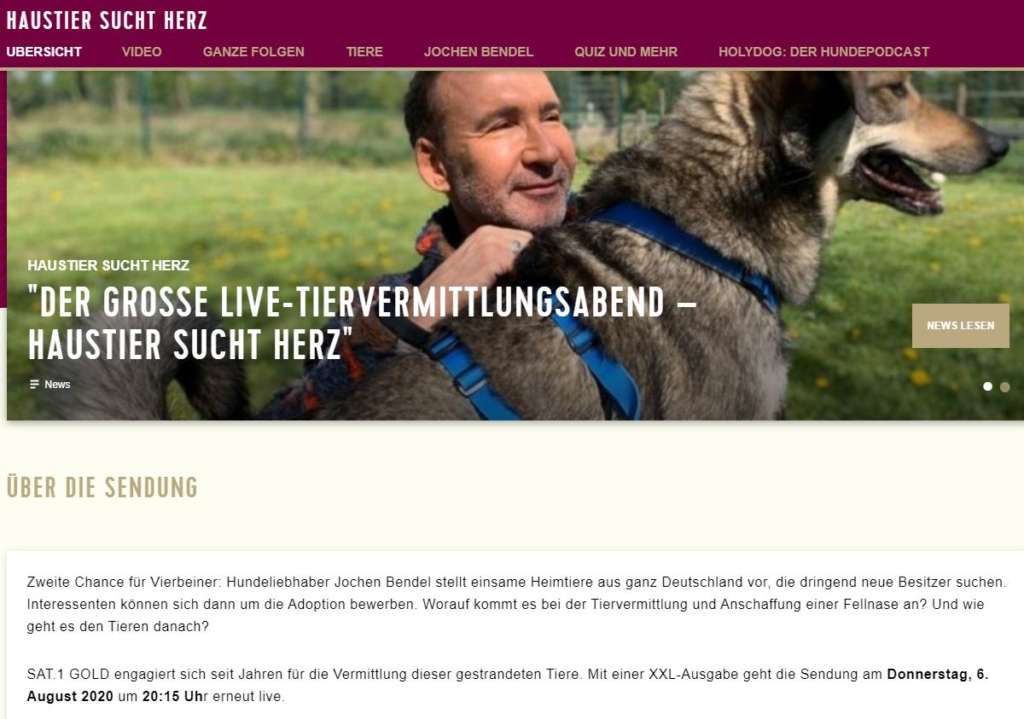This screenshot has height=719, width=1024.
Task: Open QUIZ UND MEHR menu
Action: click(626, 52)
